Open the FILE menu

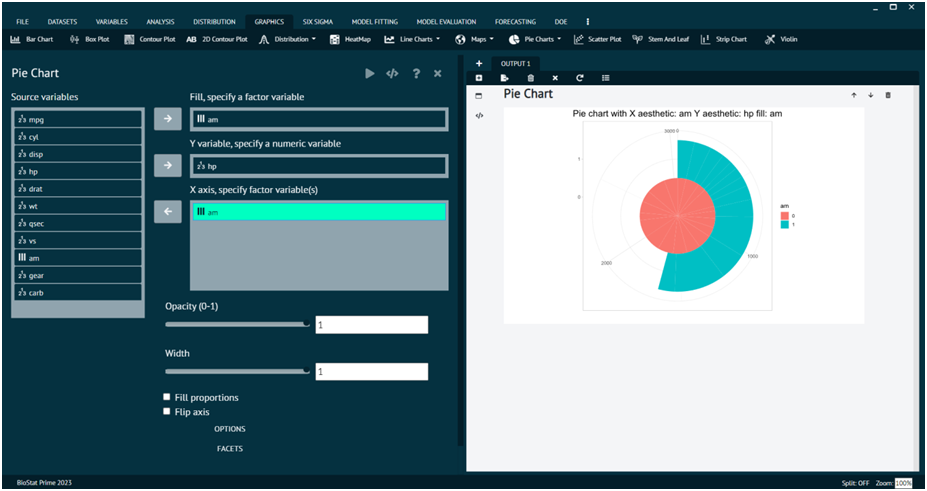click(x=22, y=22)
